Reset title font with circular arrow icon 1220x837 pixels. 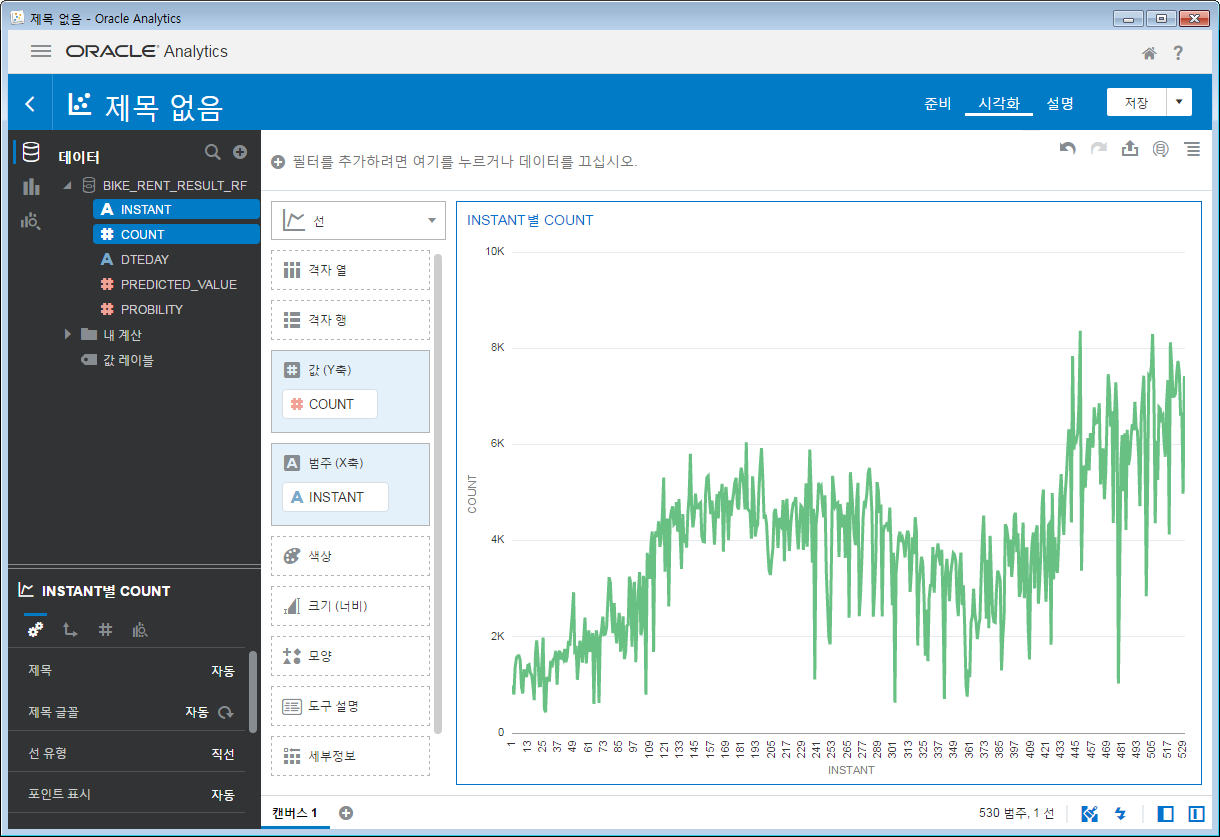click(226, 713)
